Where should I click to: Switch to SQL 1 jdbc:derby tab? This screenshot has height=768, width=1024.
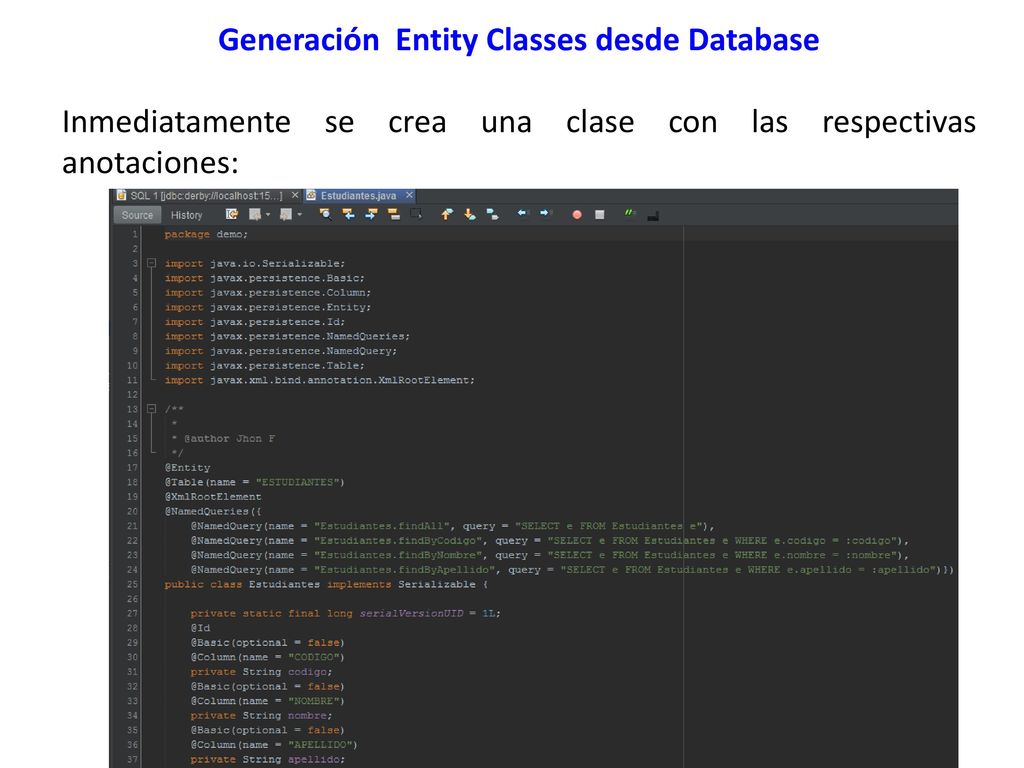(206, 196)
